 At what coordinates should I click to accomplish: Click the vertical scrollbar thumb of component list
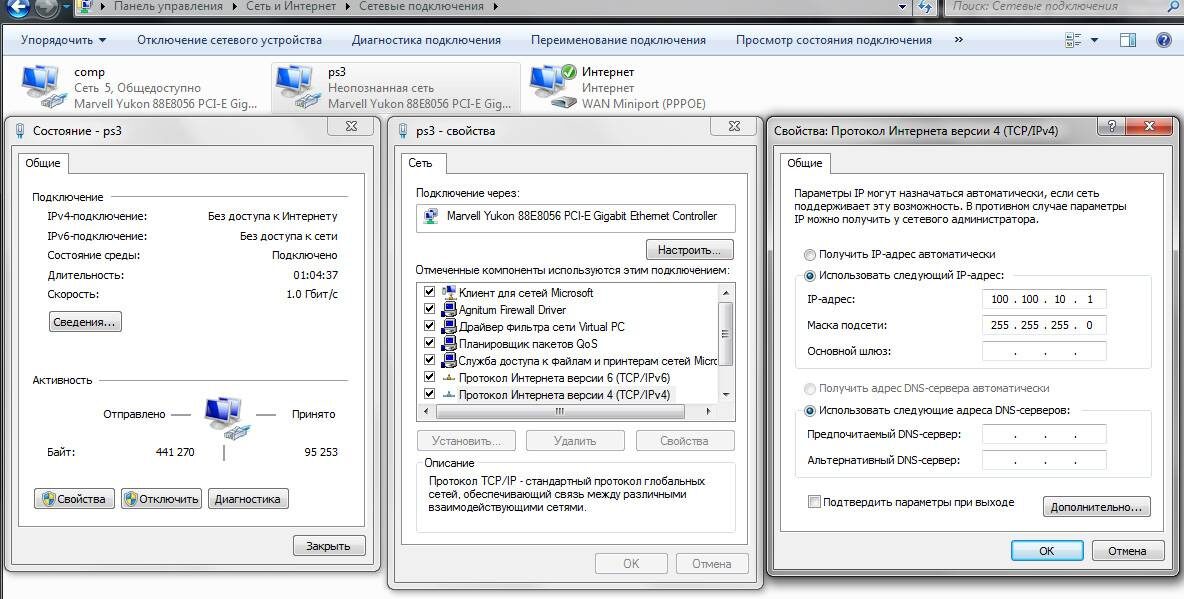[726, 333]
